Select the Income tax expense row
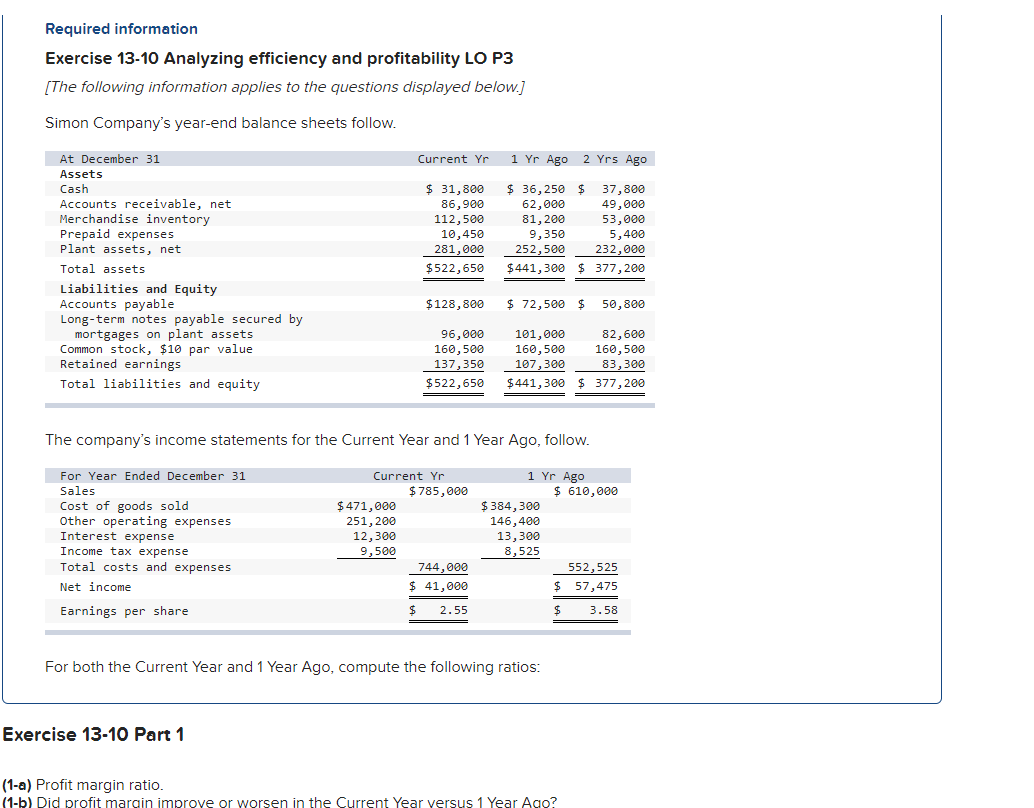The image size is (1034, 808). point(124,550)
